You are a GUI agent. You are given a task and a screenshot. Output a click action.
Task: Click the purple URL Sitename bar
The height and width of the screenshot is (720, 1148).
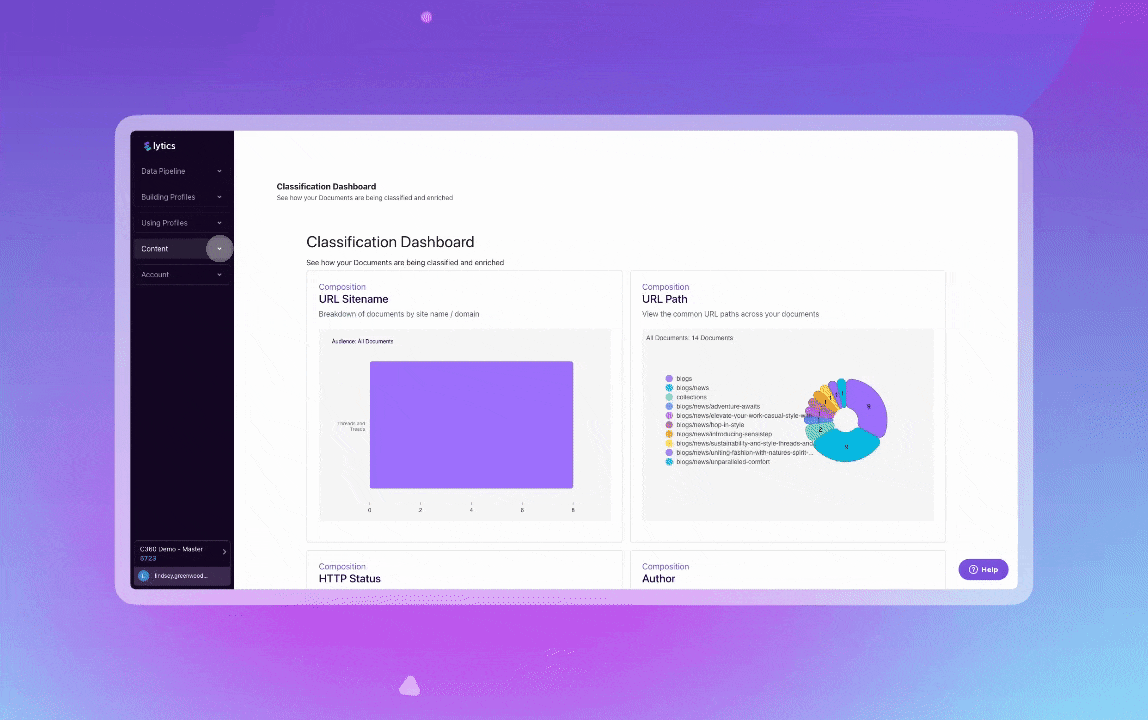point(472,425)
